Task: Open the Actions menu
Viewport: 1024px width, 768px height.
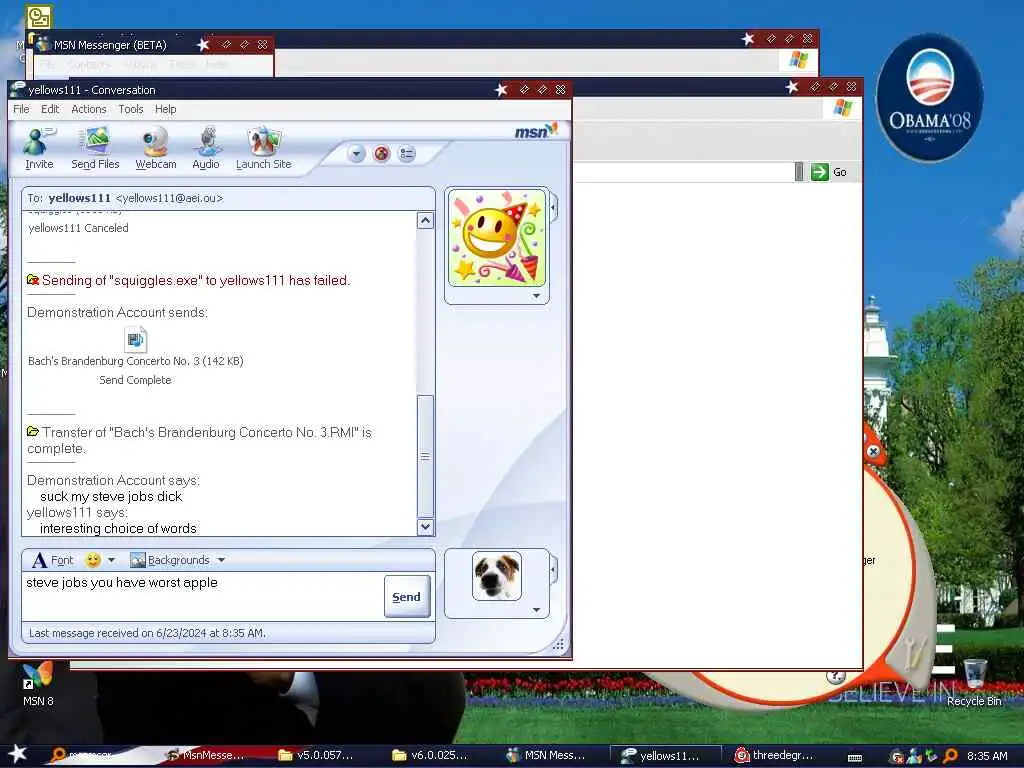Action: click(x=88, y=109)
